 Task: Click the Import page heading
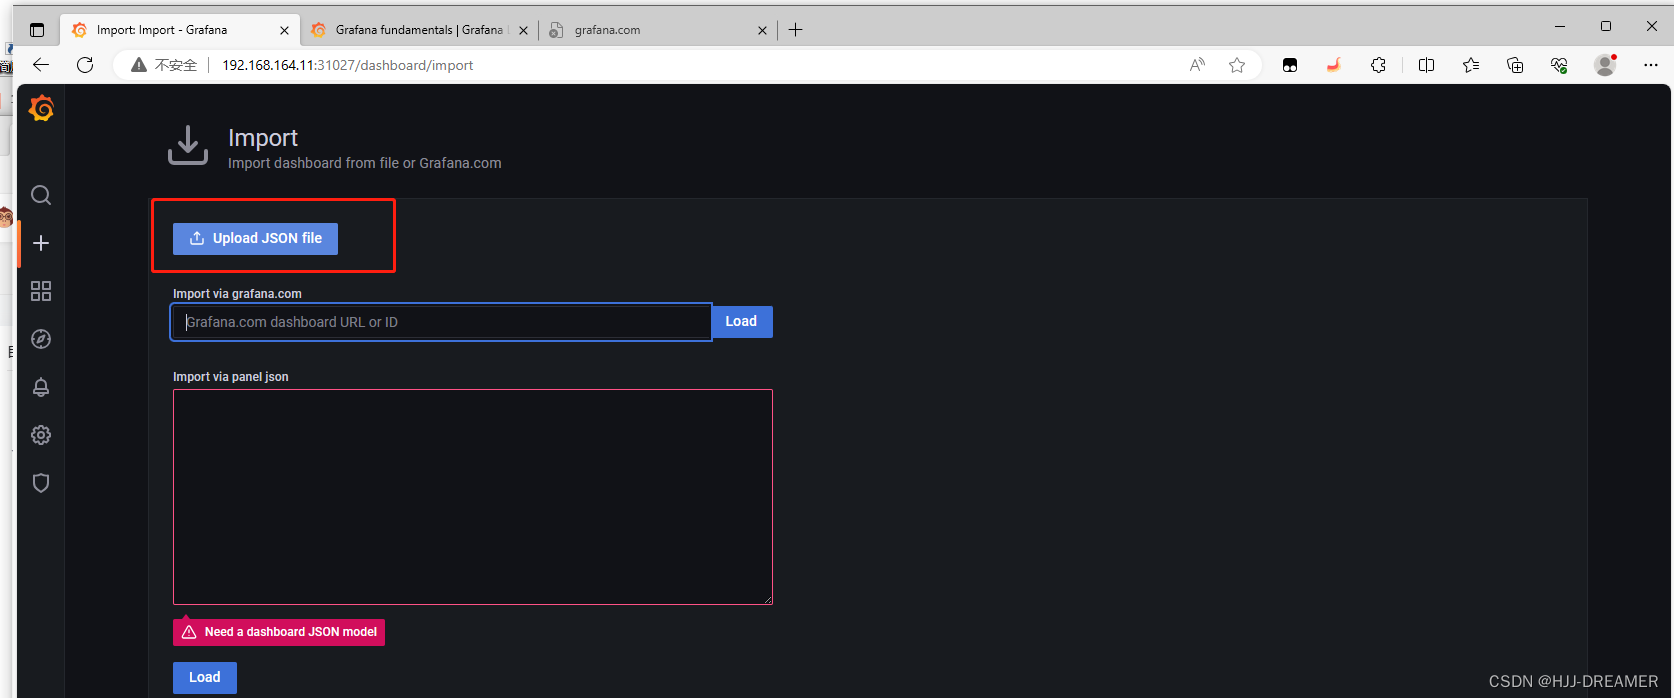tap(263, 138)
